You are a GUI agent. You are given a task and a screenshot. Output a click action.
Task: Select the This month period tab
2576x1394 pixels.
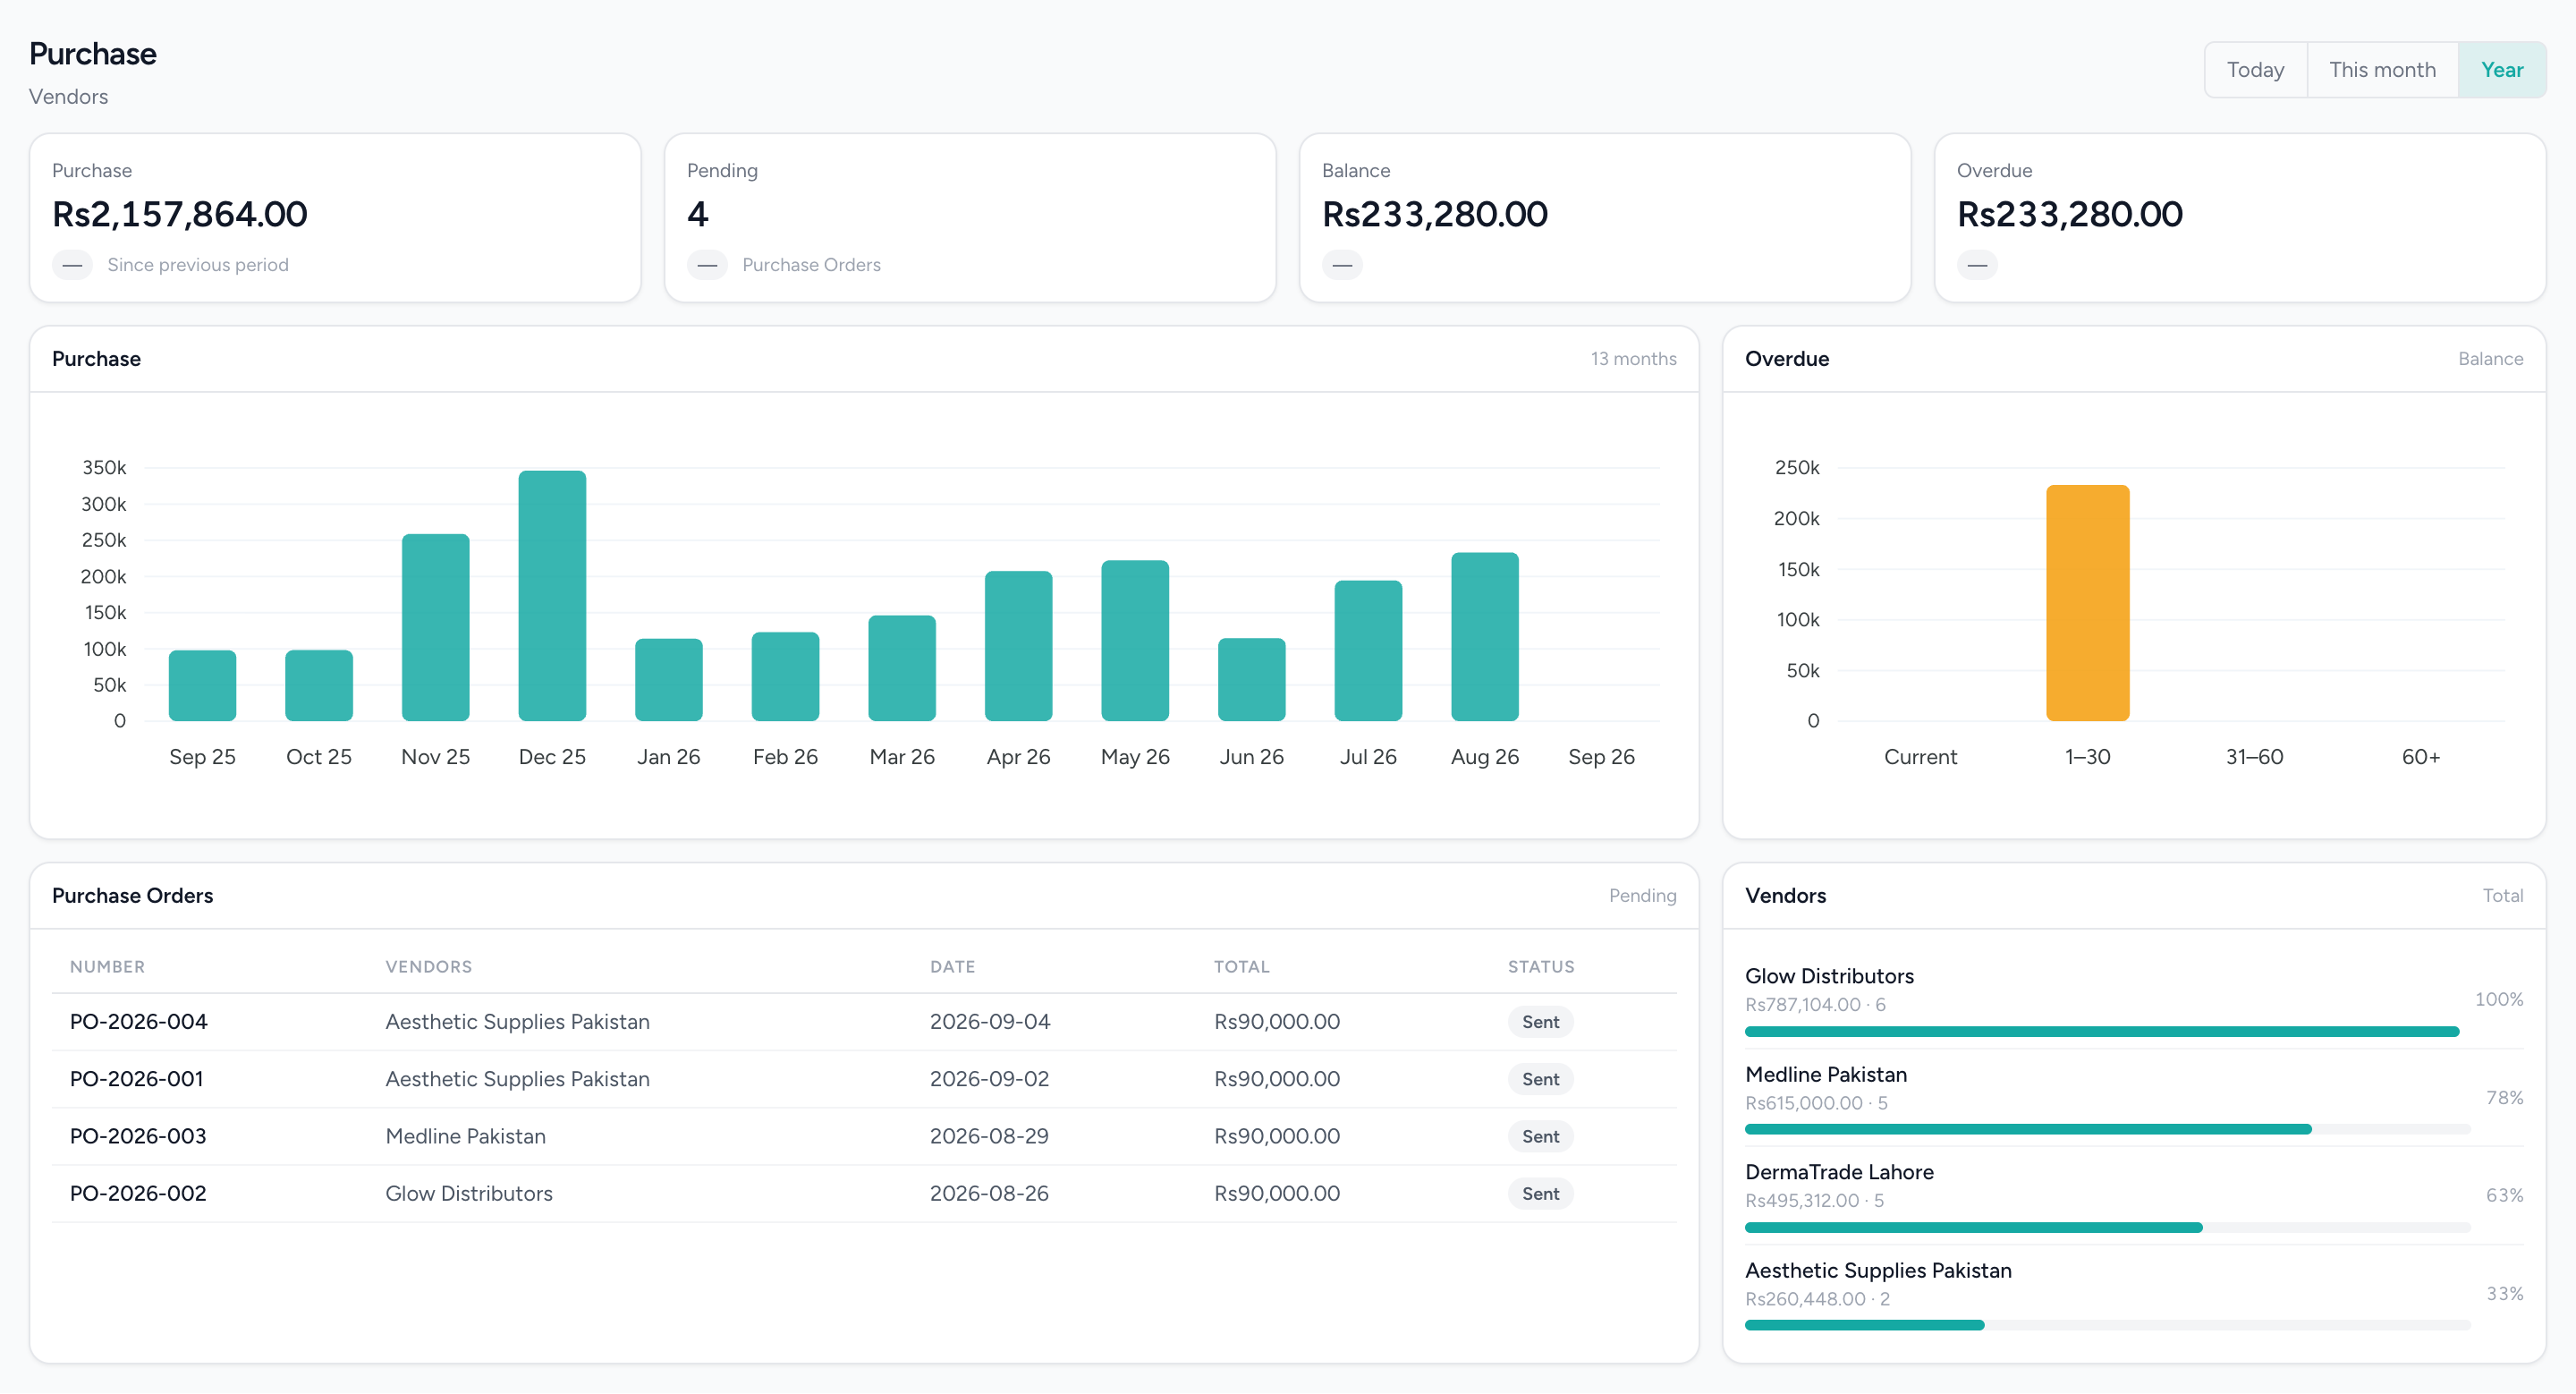pos(2382,70)
